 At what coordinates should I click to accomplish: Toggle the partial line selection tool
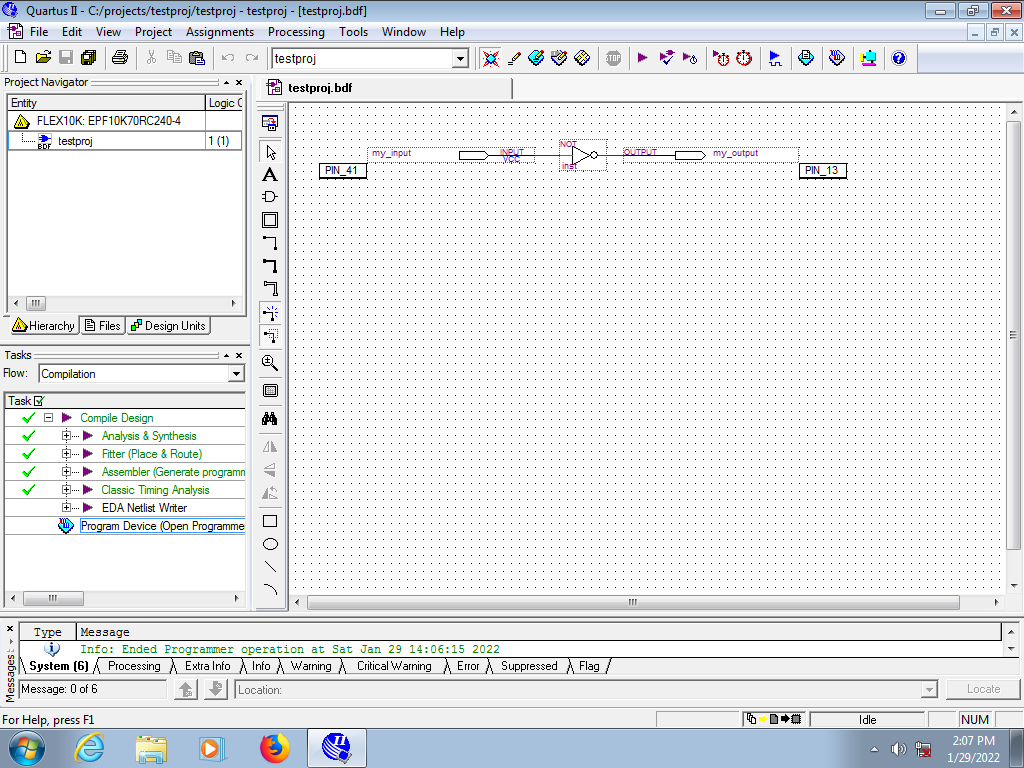click(x=270, y=335)
